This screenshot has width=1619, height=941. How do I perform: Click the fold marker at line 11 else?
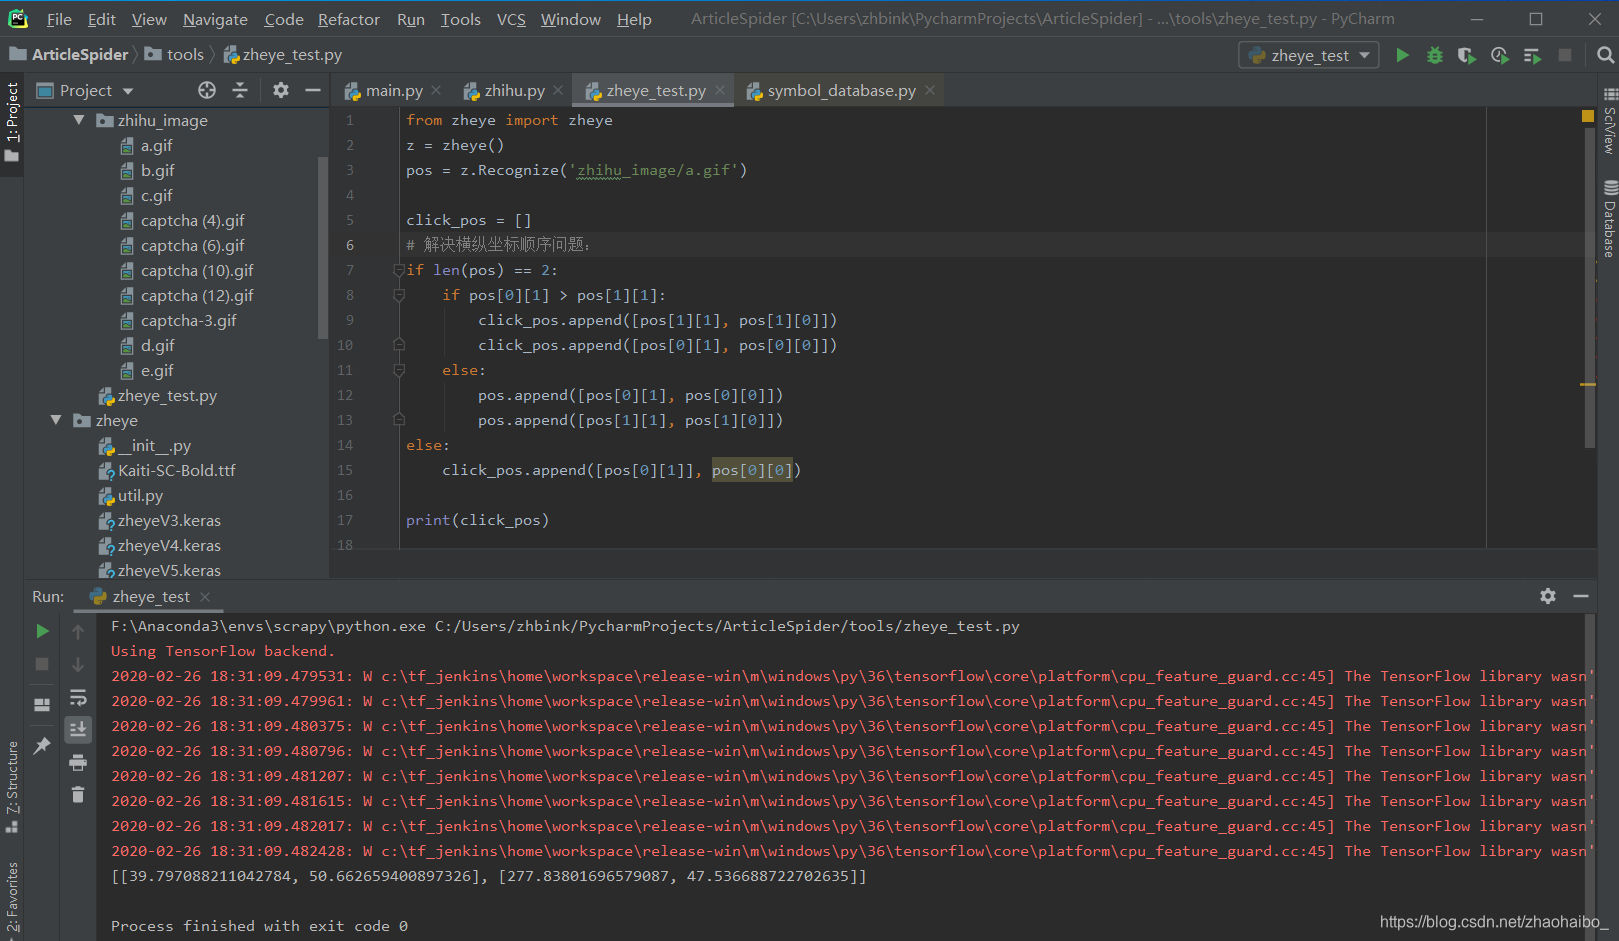click(399, 370)
